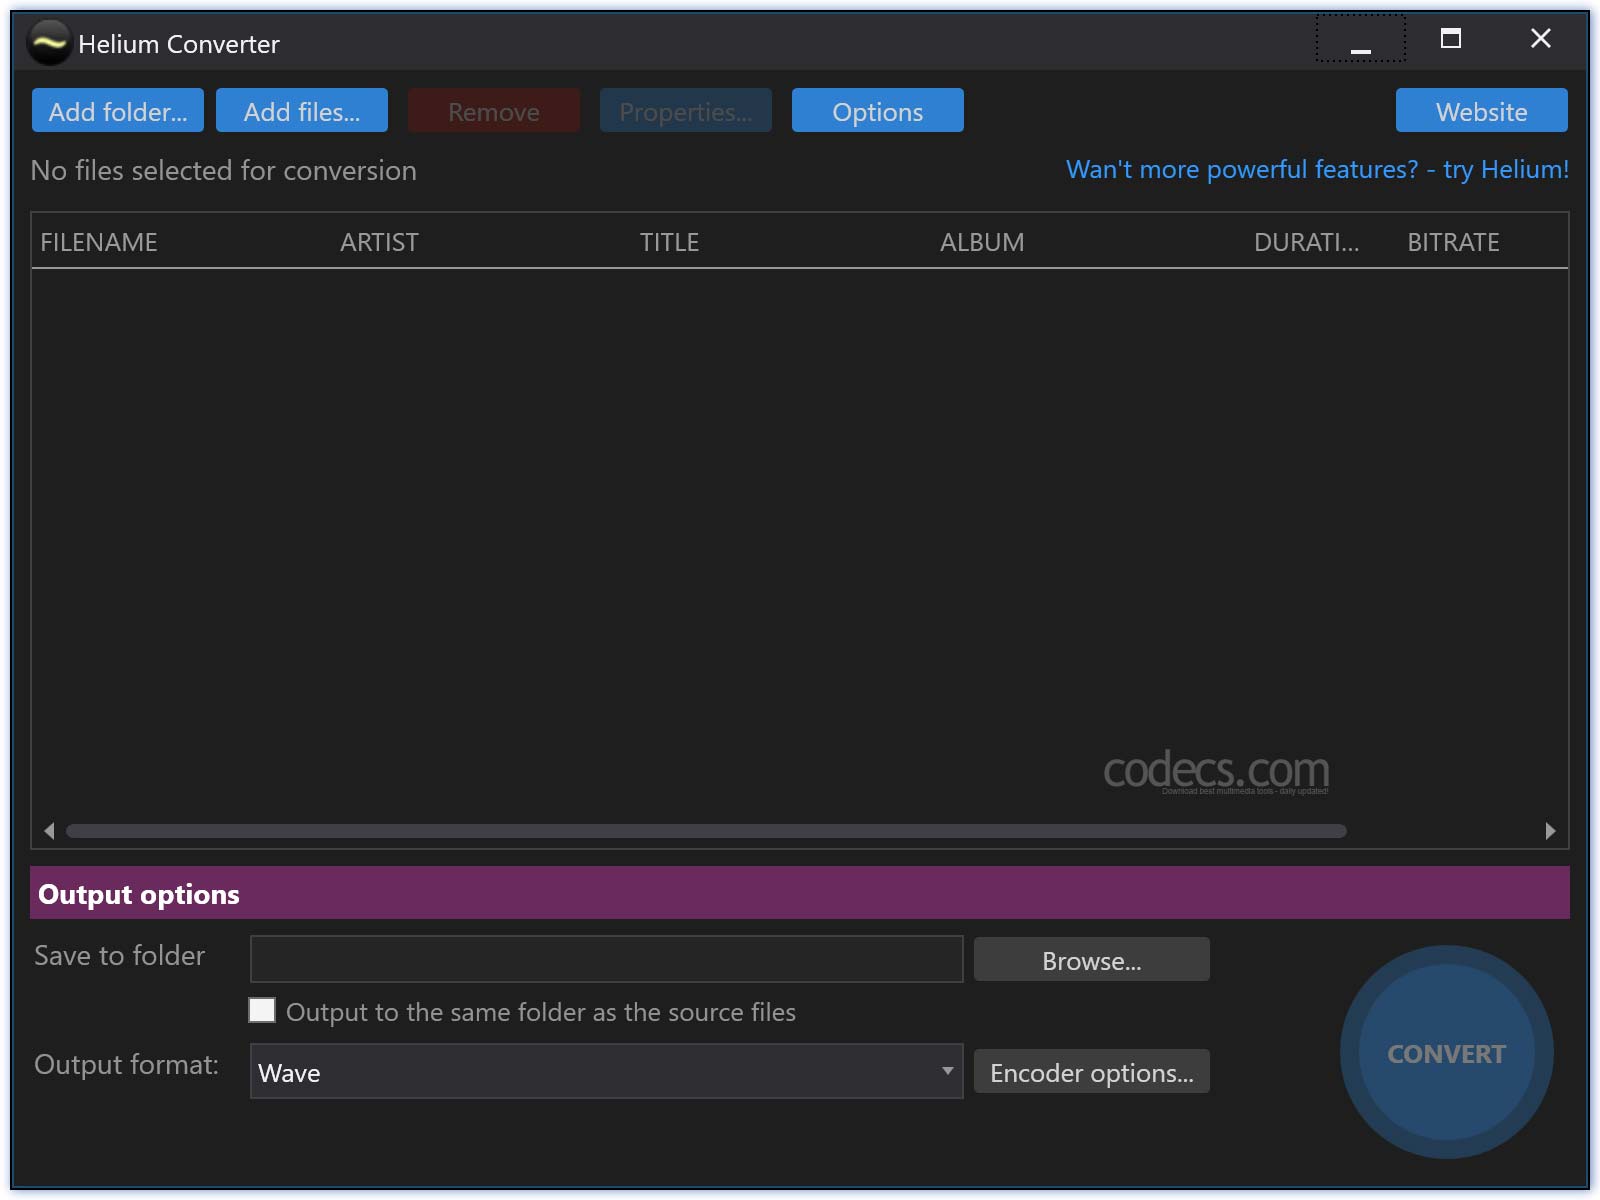This screenshot has height=1200, width=1600.
Task: Click the Remove button
Action: coord(494,110)
